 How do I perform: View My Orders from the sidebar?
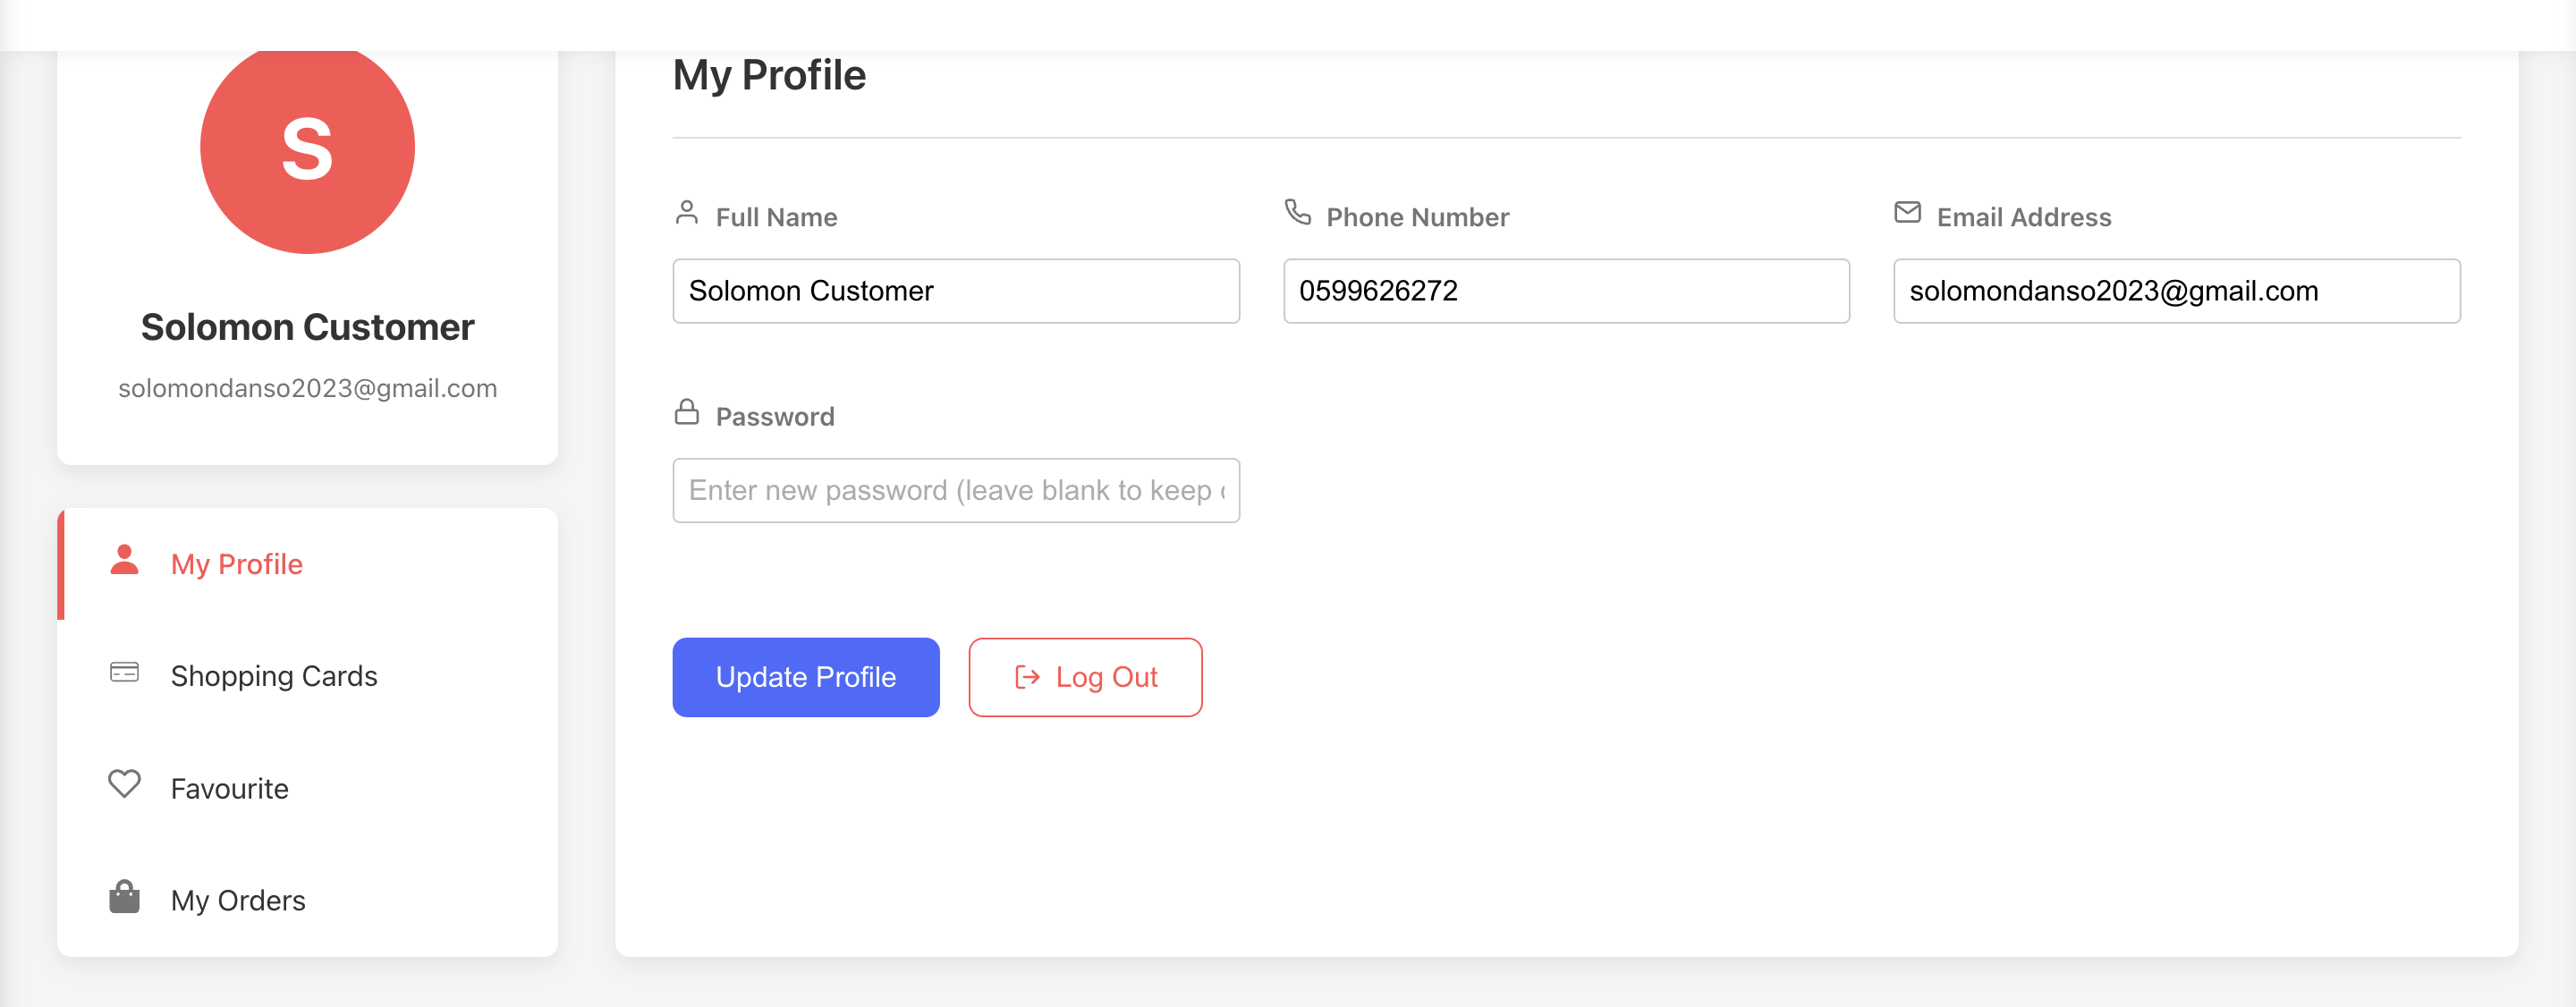coord(238,901)
